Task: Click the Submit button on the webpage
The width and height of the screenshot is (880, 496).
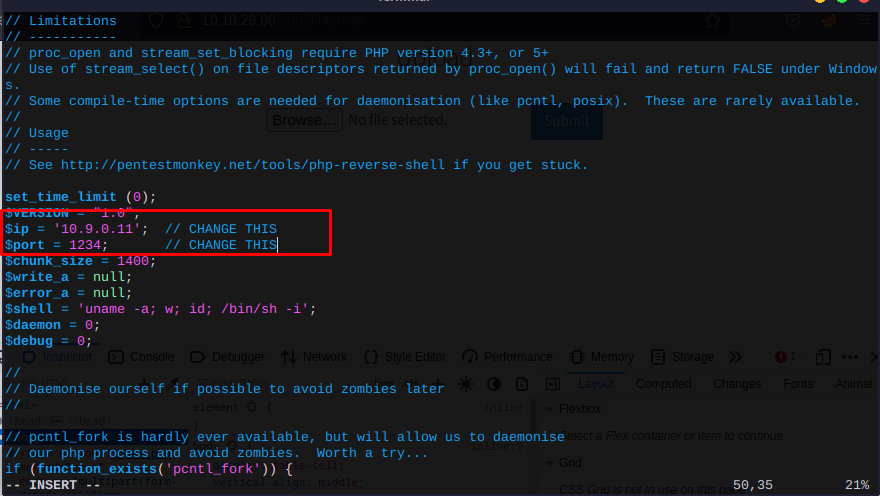Action: [567, 121]
